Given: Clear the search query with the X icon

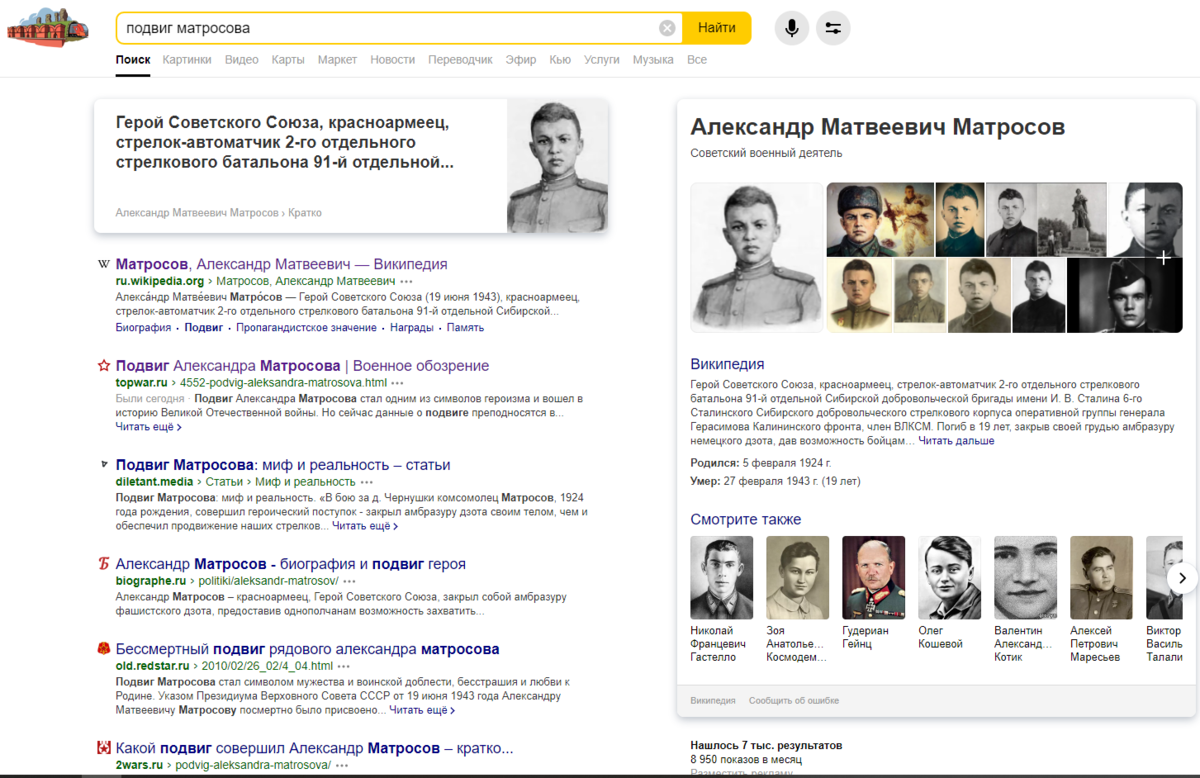Looking at the screenshot, I should coord(667,28).
